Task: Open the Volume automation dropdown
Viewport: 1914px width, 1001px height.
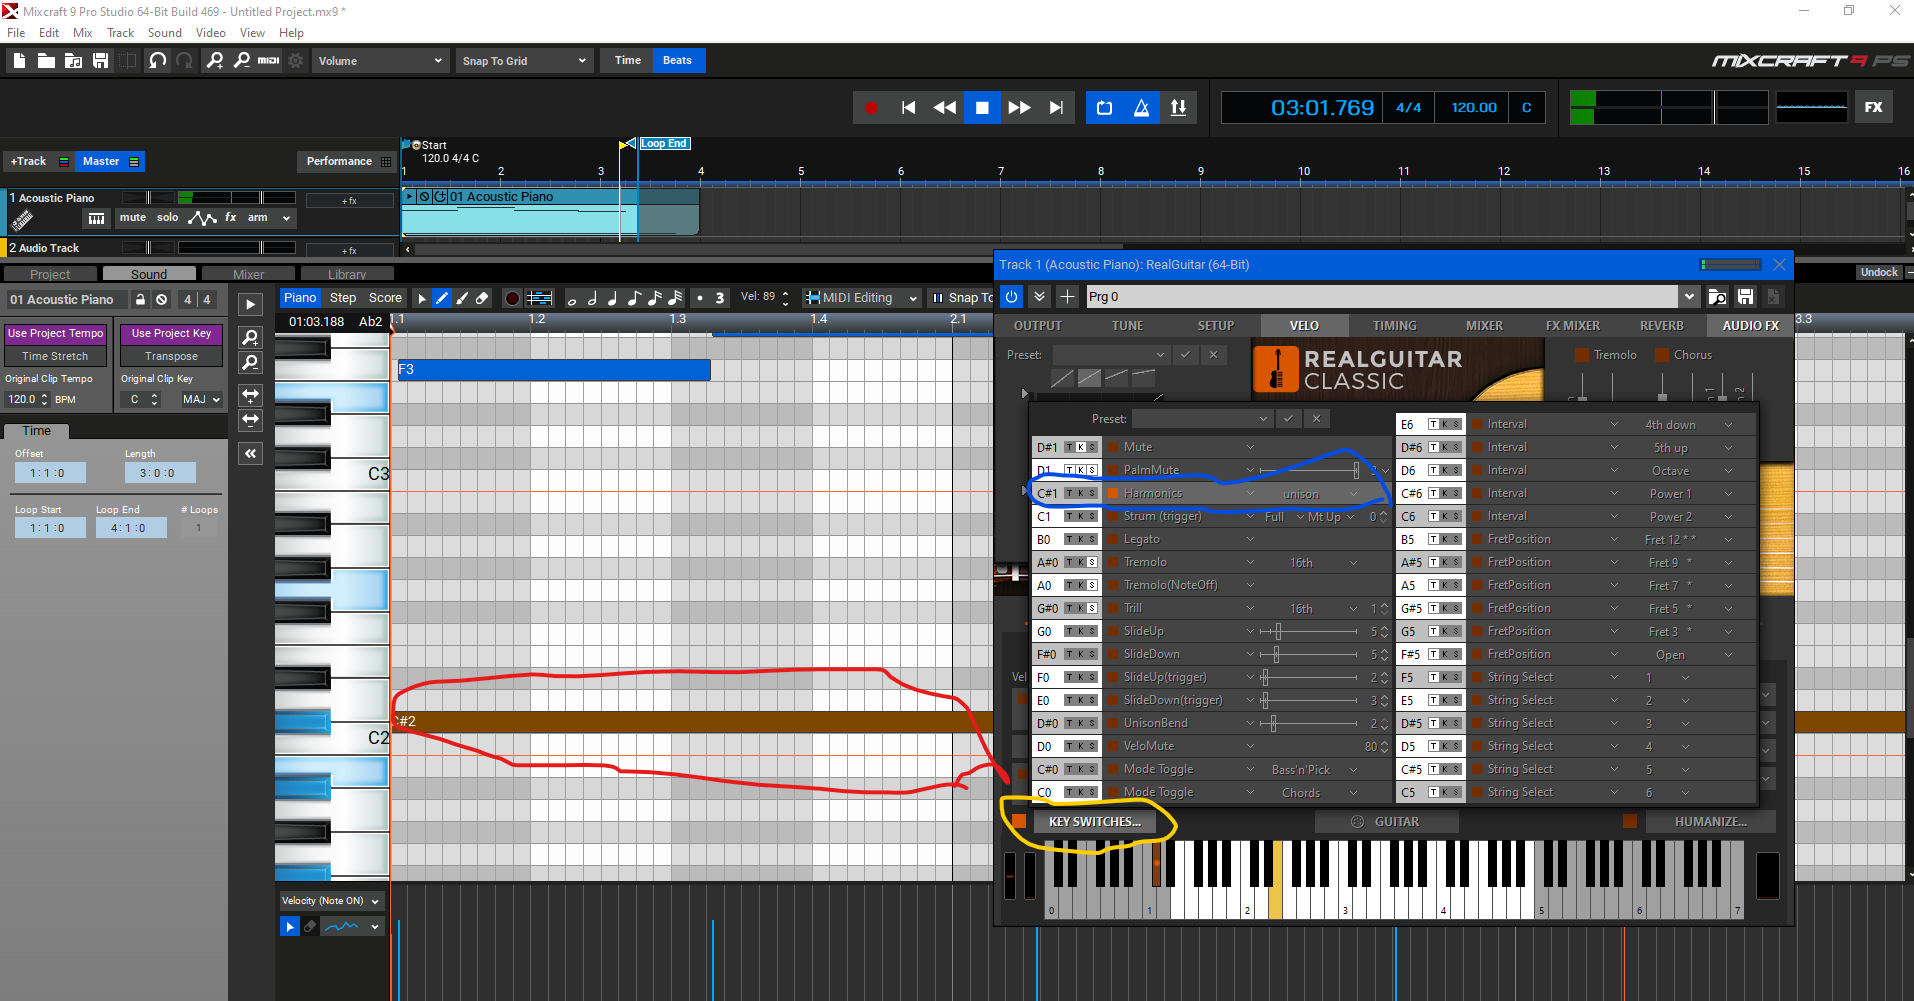Action: [x=380, y=61]
